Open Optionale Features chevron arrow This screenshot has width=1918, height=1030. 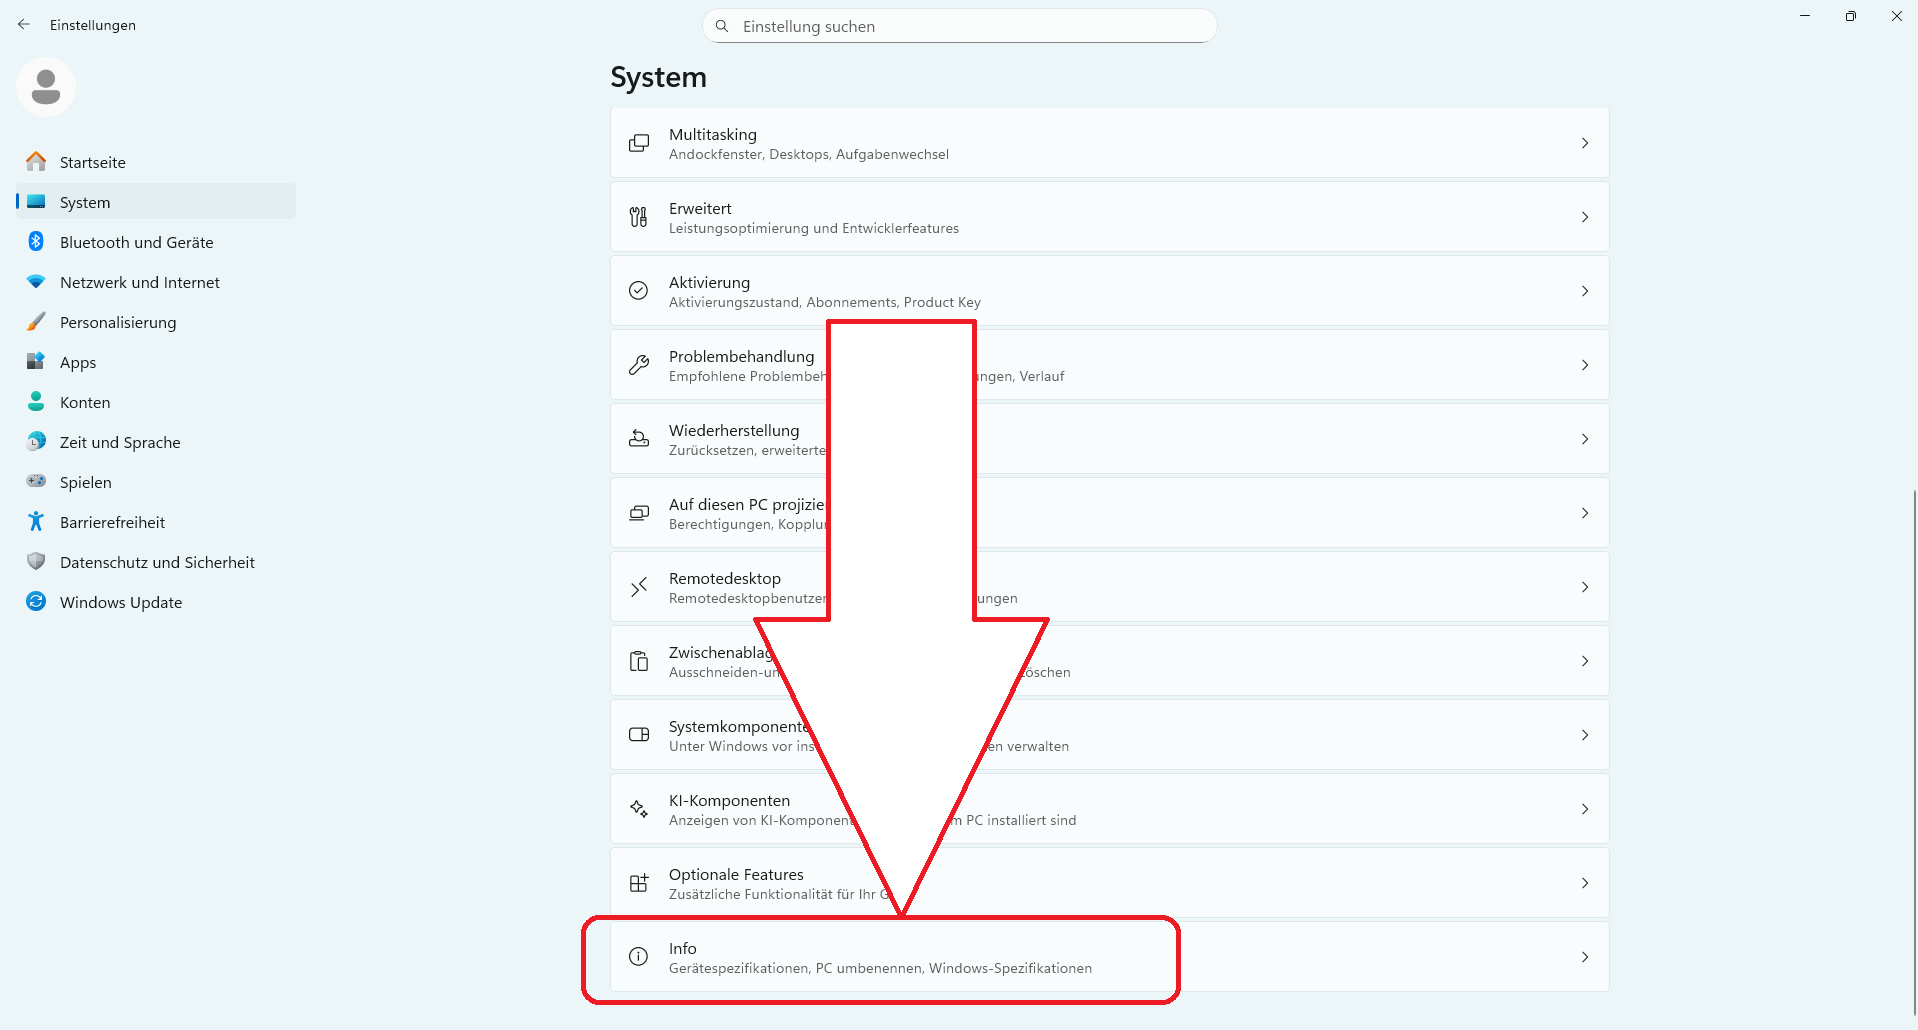coord(1585,883)
